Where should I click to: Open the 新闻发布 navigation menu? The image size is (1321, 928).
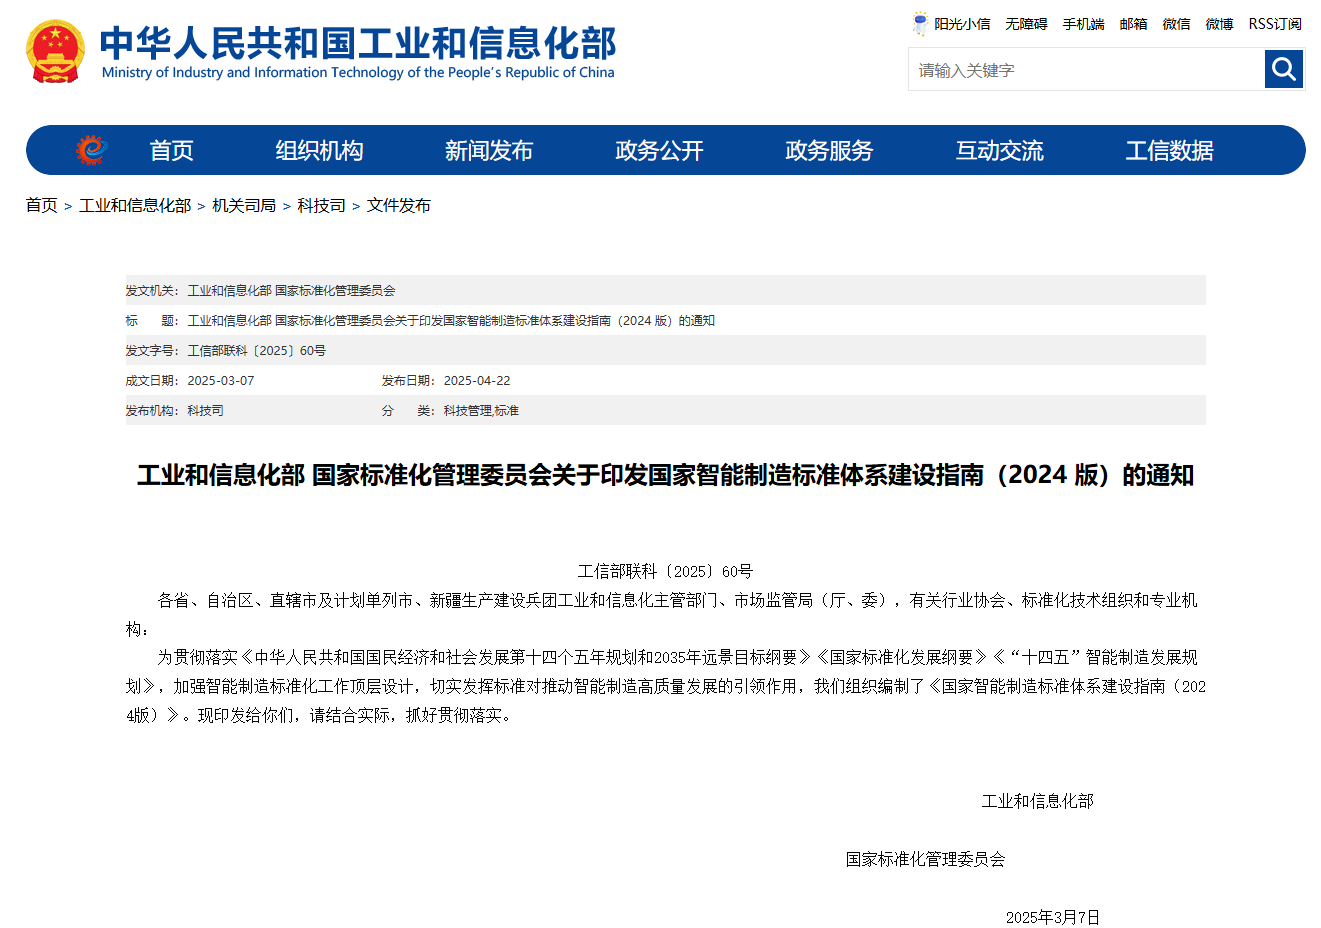pyautogui.click(x=489, y=151)
